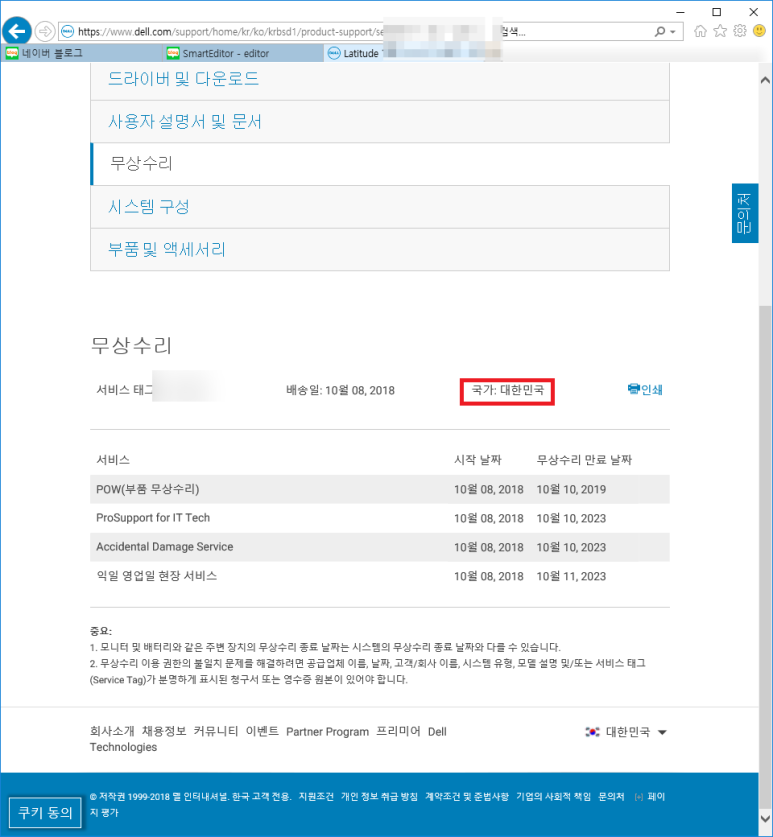Click the favorites star icon
773x837 pixels.
(x=720, y=31)
